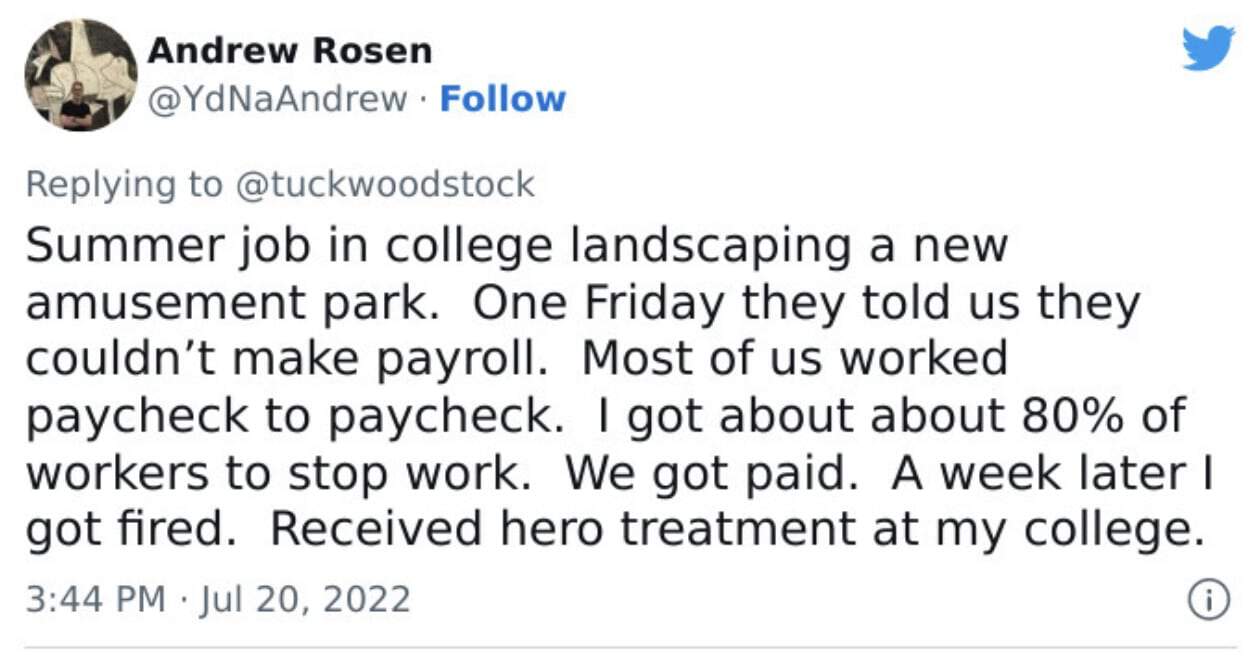Viewport: 1256px width, 660px height.
Task: Open the Andrew Rosen display name
Action: coord(290,51)
